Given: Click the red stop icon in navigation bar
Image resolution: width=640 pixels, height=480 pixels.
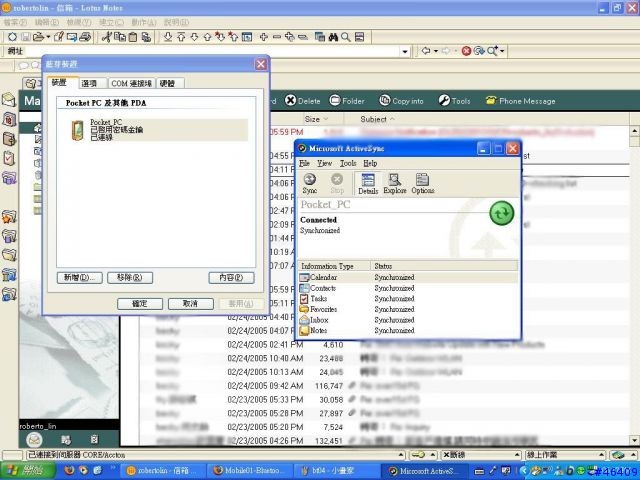Looking at the screenshot, I should coord(466,51).
